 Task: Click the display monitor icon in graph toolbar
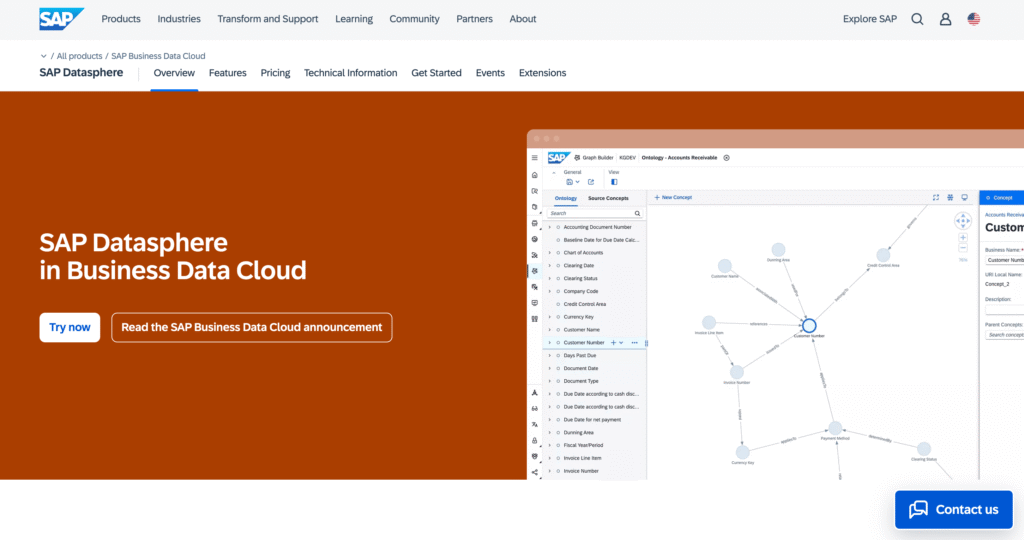[x=965, y=197]
